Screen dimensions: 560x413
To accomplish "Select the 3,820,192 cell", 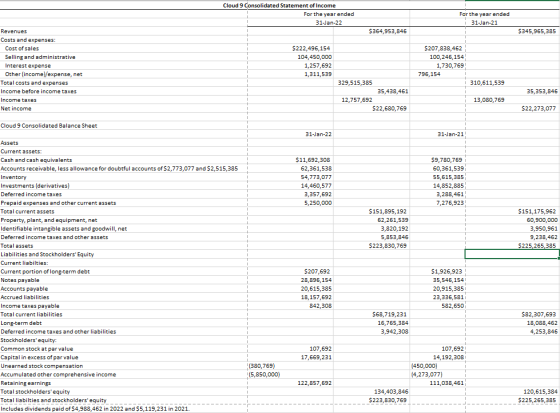I will [x=394, y=228].
